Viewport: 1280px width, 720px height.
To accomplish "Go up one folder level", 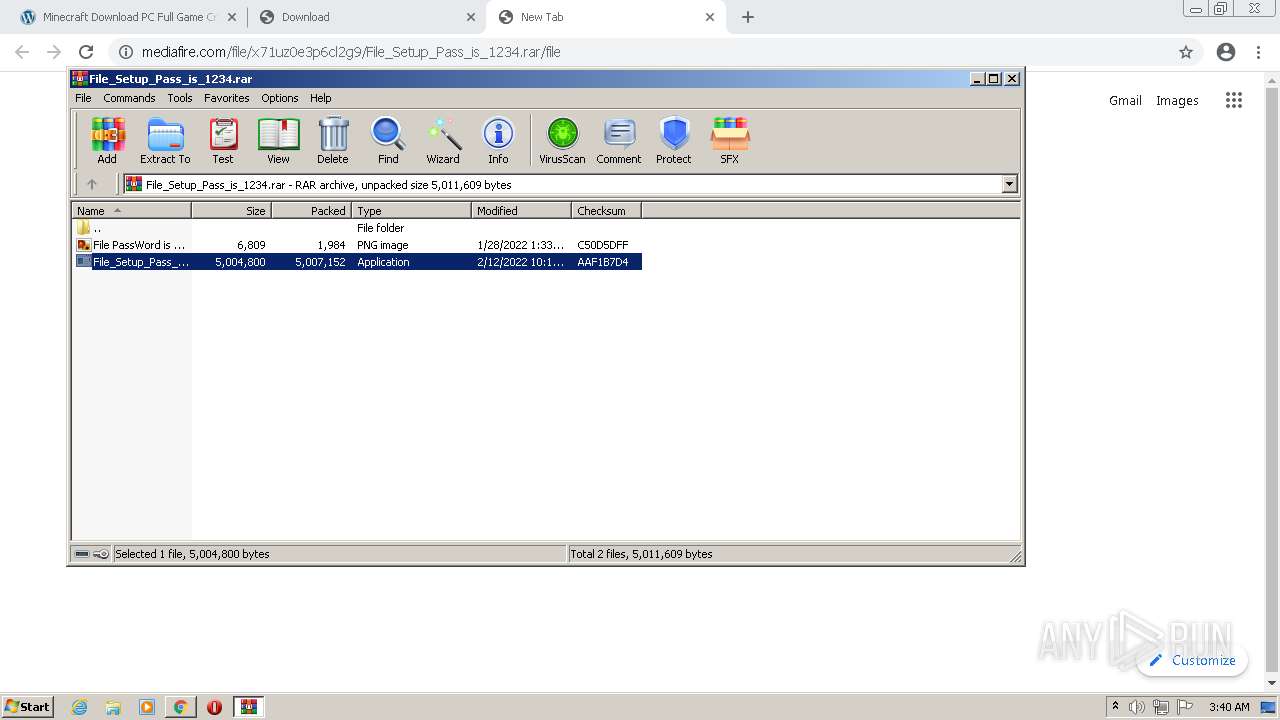I will pos(92,184).
